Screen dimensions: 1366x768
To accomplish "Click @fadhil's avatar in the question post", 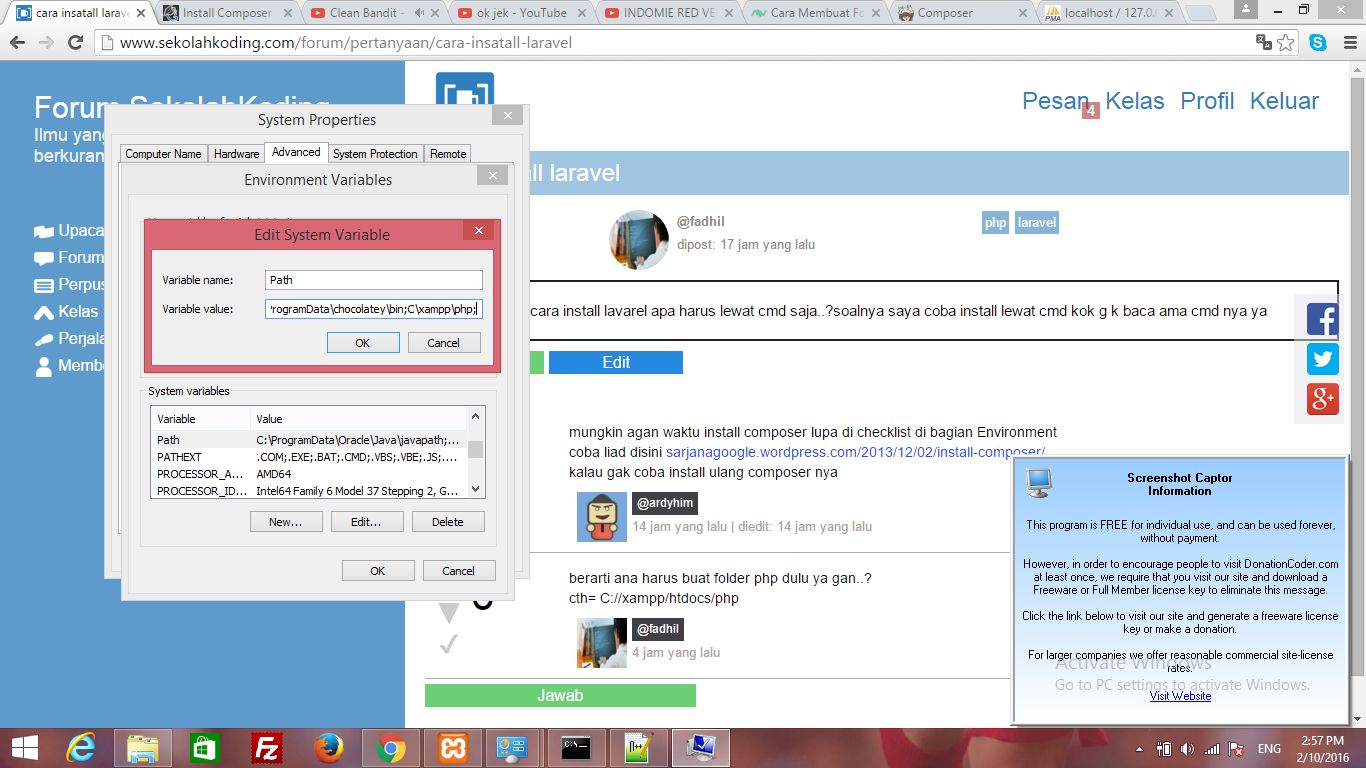I will tap(639, 240).
